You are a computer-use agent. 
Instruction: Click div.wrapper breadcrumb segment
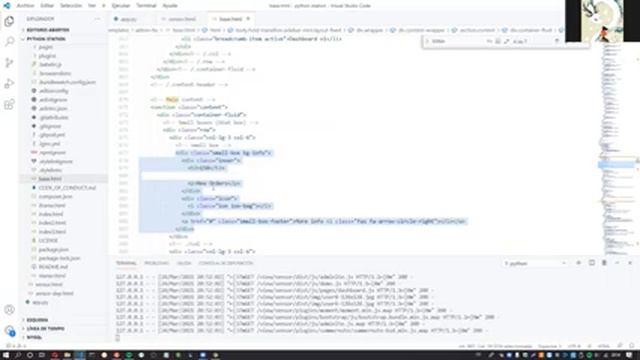click(369, 30)
